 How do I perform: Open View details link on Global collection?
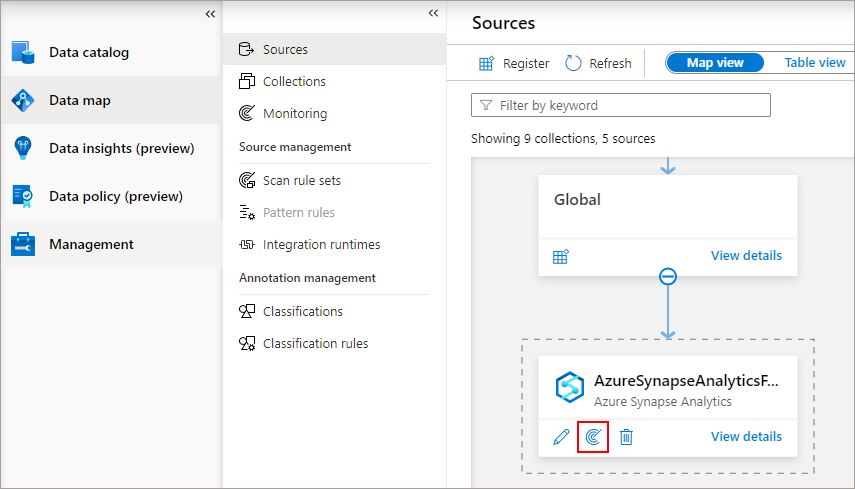pos(746,256)
